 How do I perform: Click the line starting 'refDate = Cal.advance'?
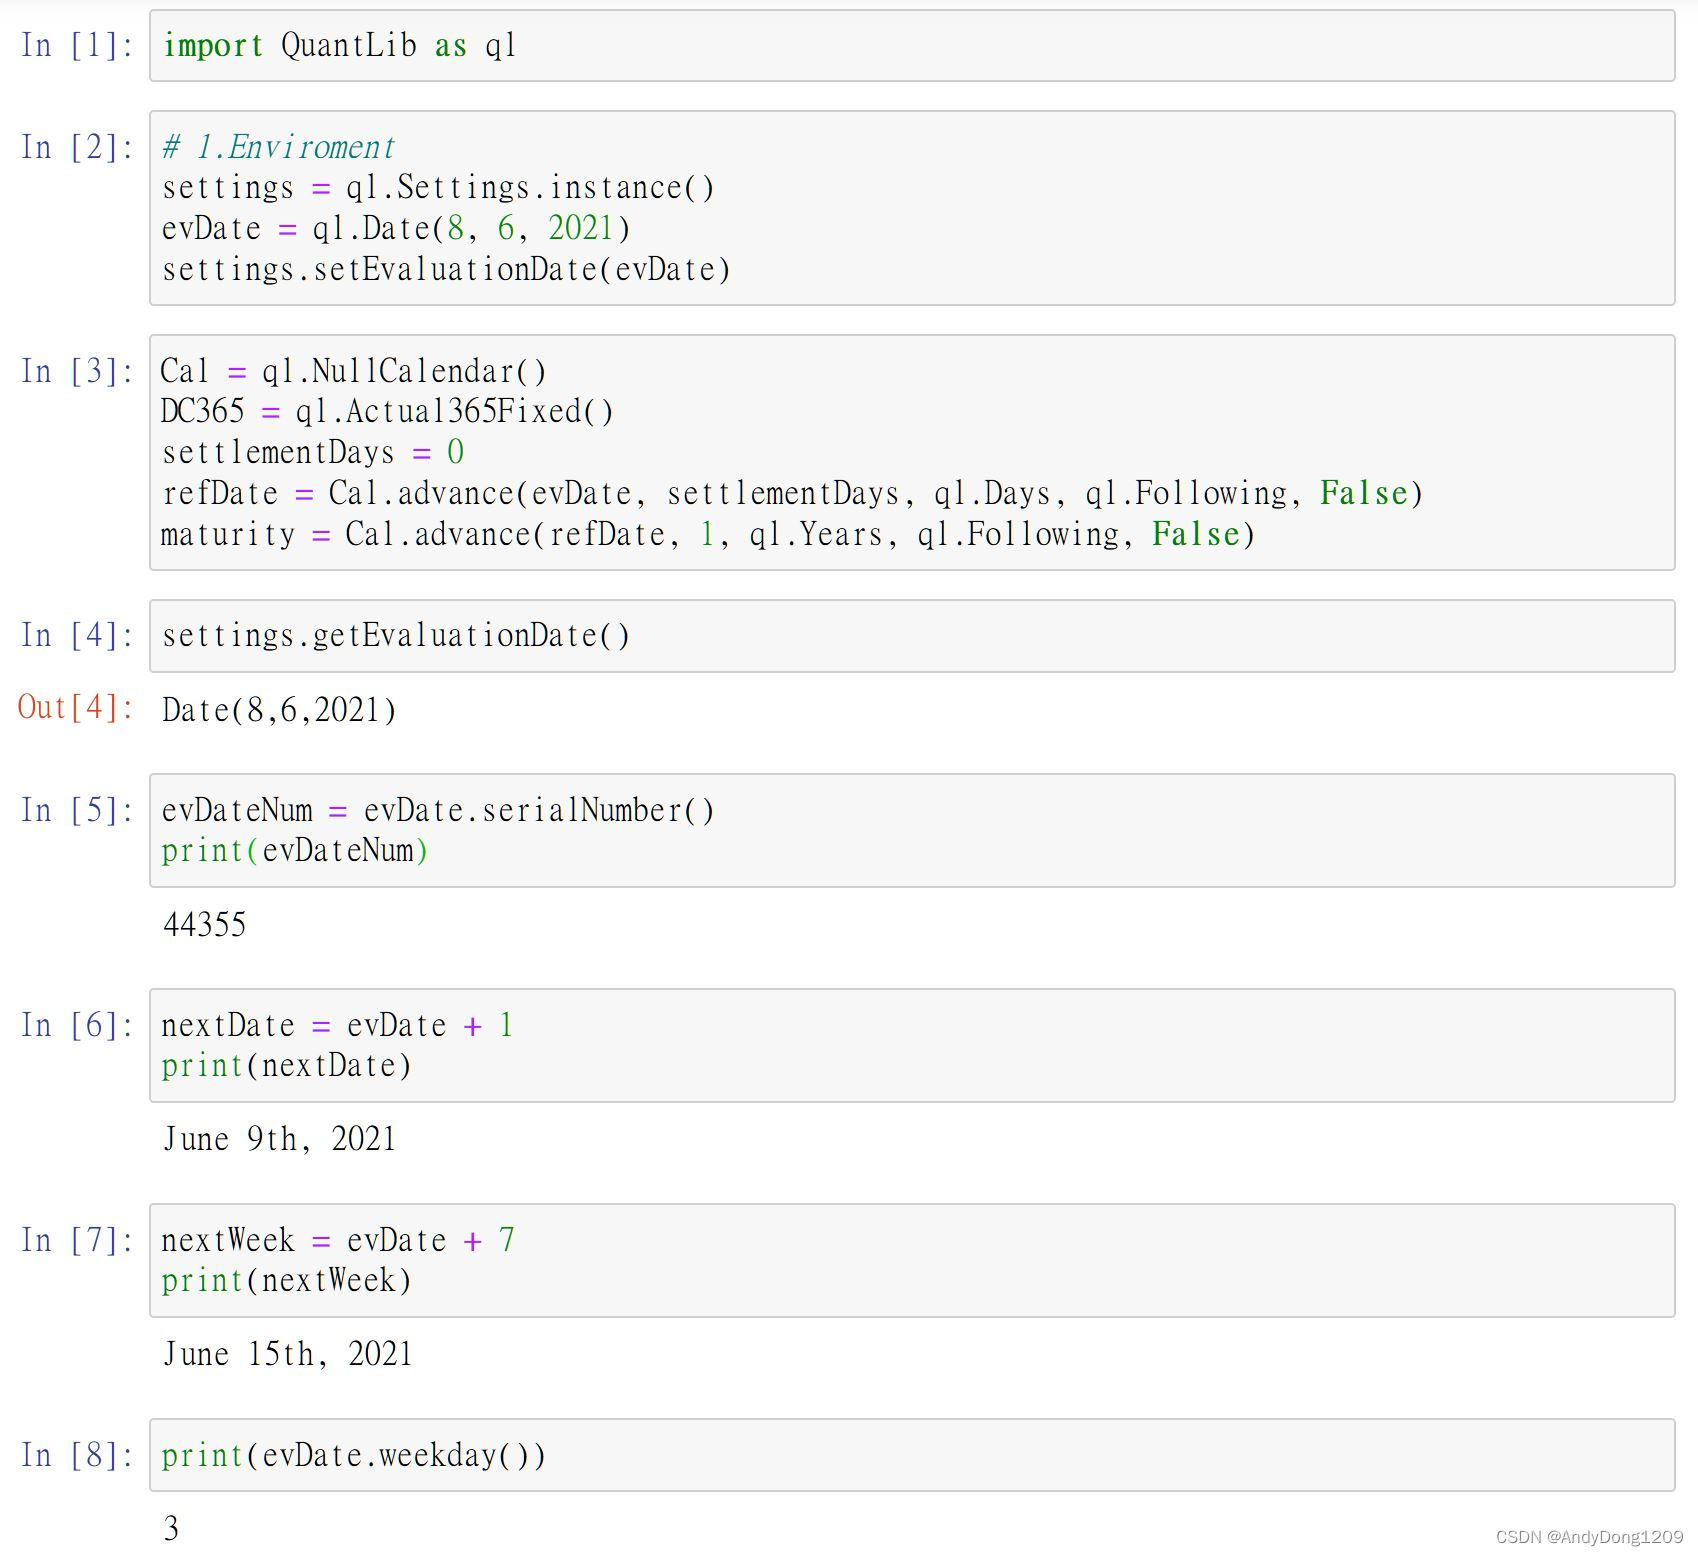[x=792, y=494]
